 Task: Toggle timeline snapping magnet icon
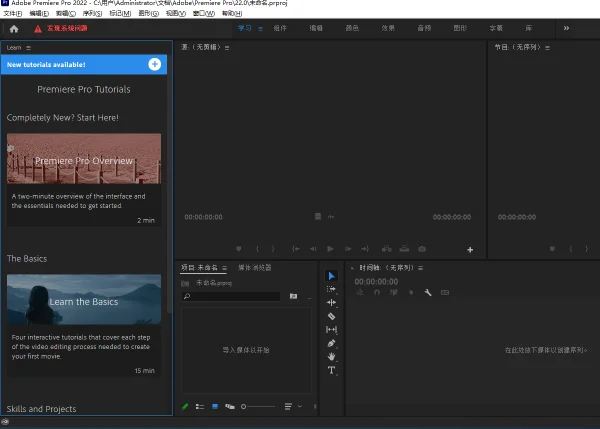coord(377,293)
